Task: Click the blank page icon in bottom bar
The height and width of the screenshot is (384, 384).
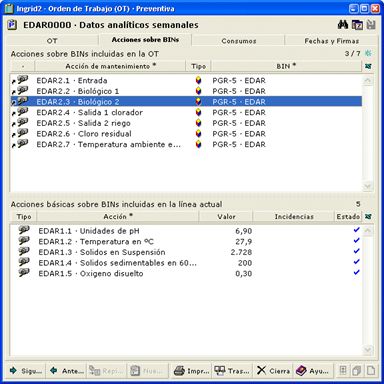Action: tap(371, 370)
